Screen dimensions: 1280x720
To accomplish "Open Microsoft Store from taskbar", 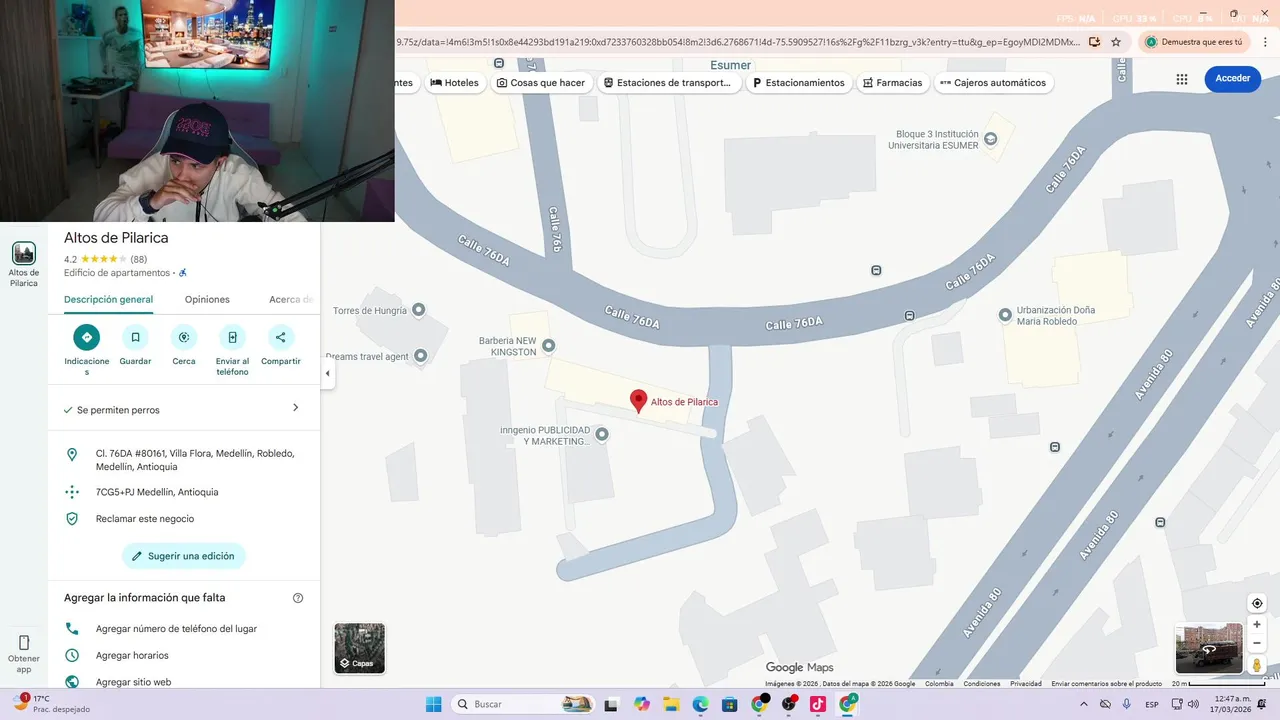I will pyautogui.click(x=730, y=704).
